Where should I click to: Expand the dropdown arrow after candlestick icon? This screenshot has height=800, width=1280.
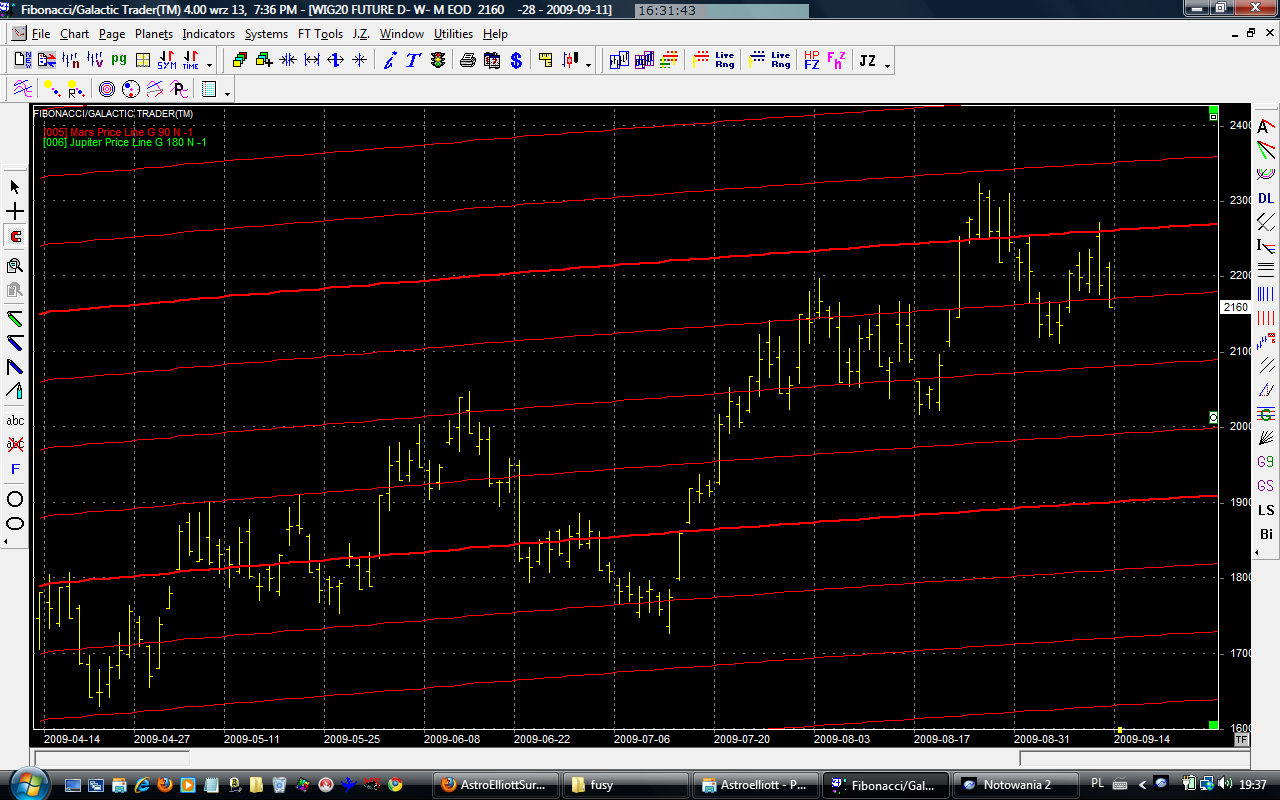588,65
